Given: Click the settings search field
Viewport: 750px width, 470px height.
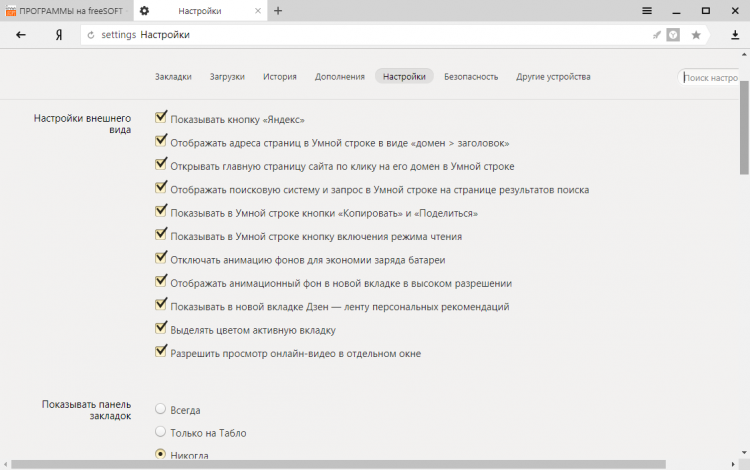Looking at the screenshot, I should (x=712, y=77).
